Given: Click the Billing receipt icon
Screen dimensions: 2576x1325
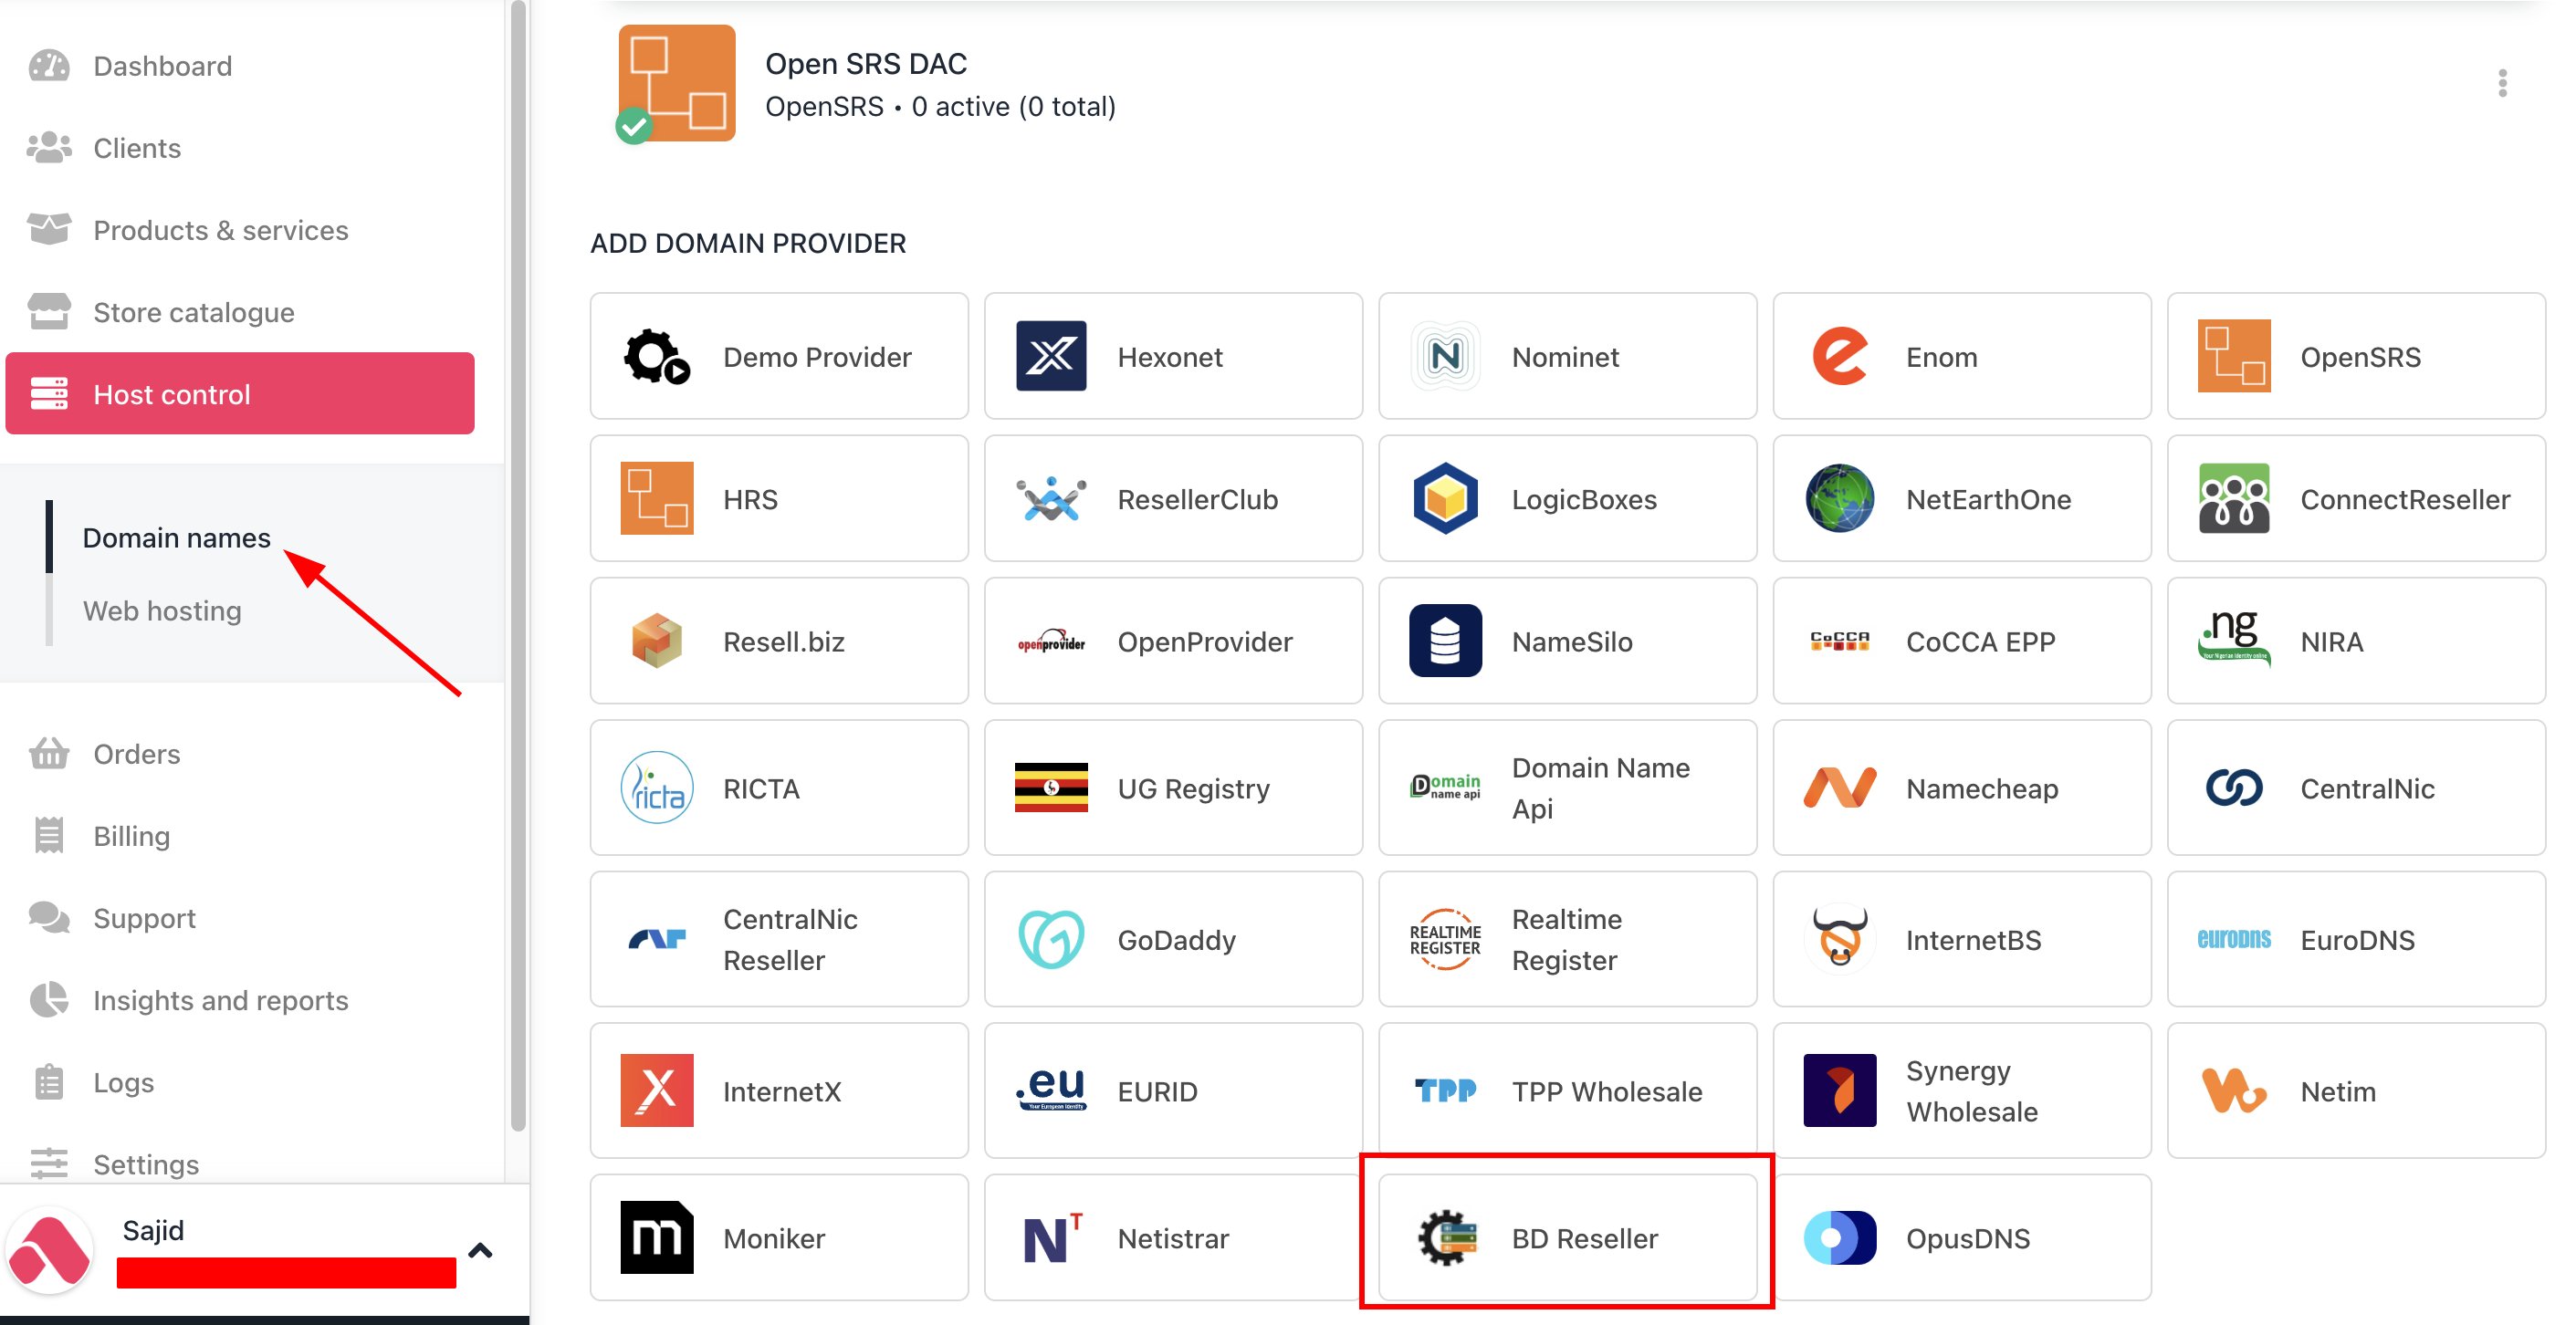Looking at the screenshot, I should 49,836.
